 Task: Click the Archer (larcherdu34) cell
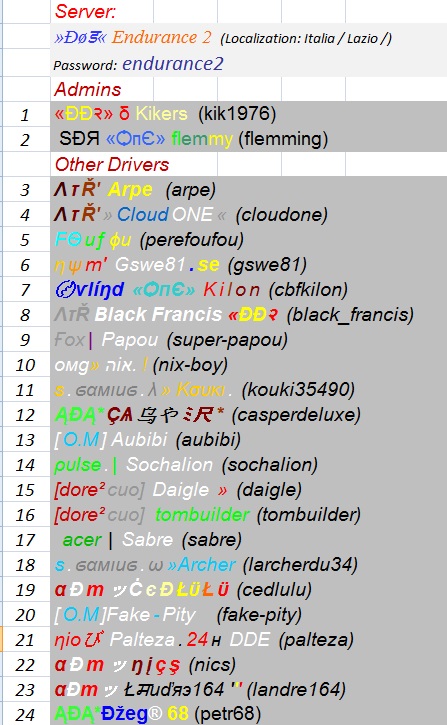(249, 564)
